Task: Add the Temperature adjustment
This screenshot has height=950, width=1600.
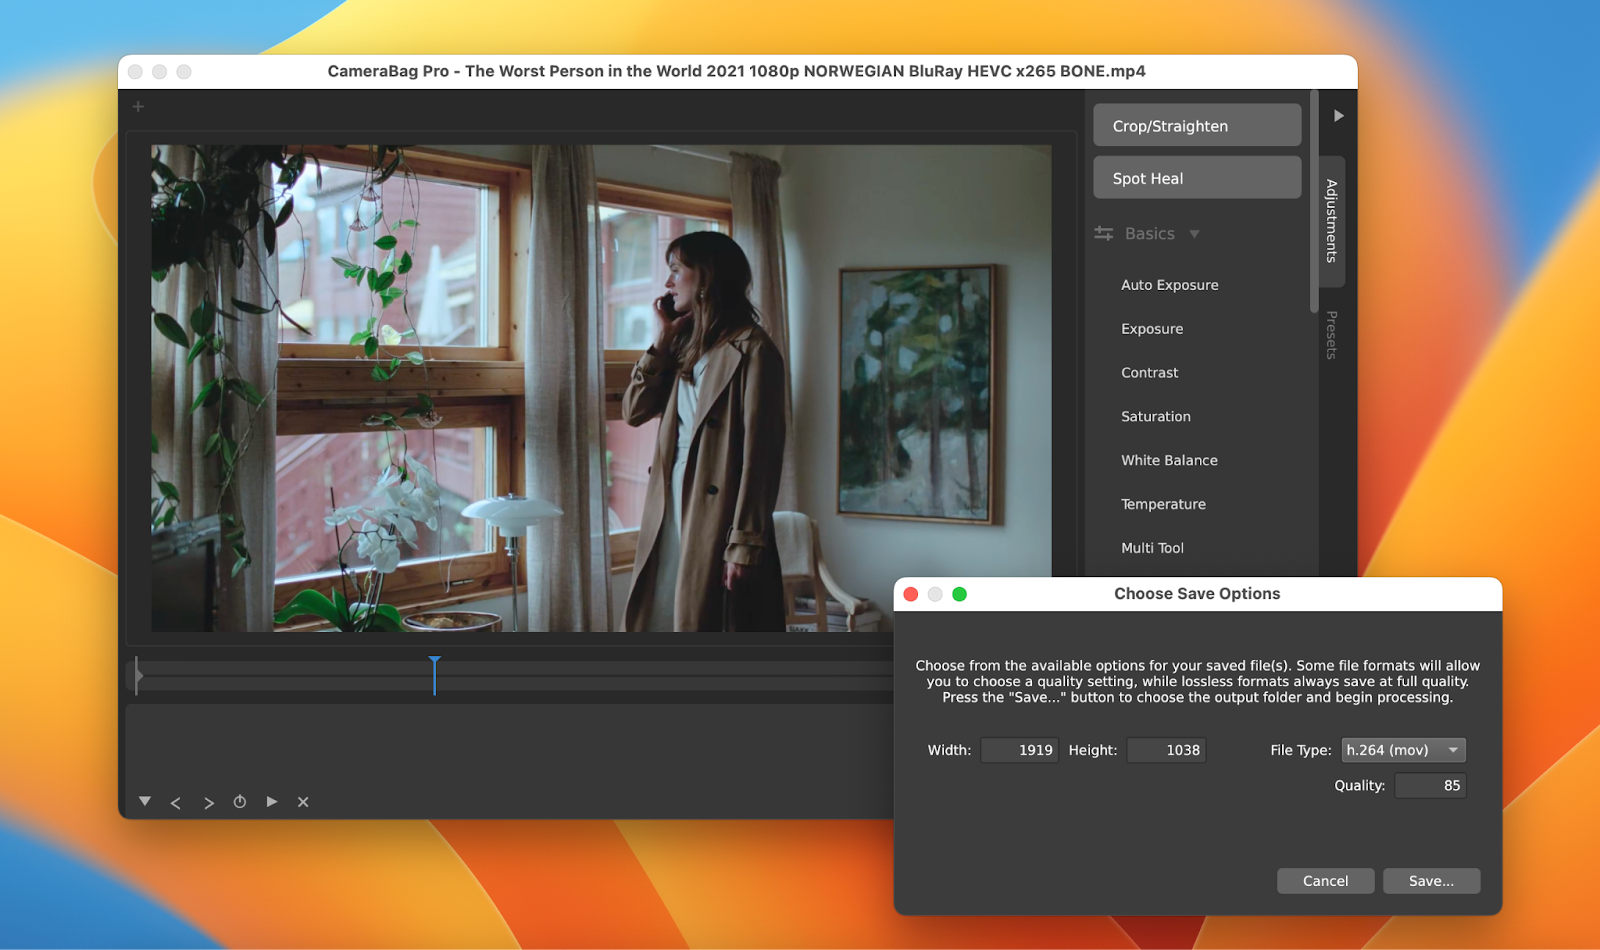Action: [x=1163, y=505]
